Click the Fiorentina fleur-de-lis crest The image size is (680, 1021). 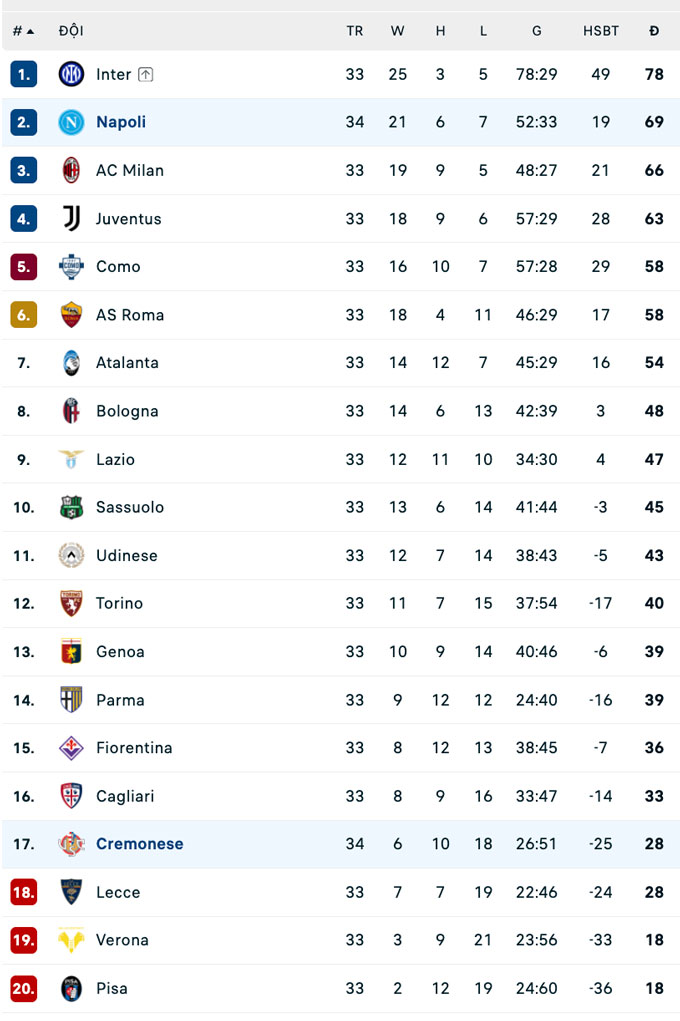tap(70, 748)
